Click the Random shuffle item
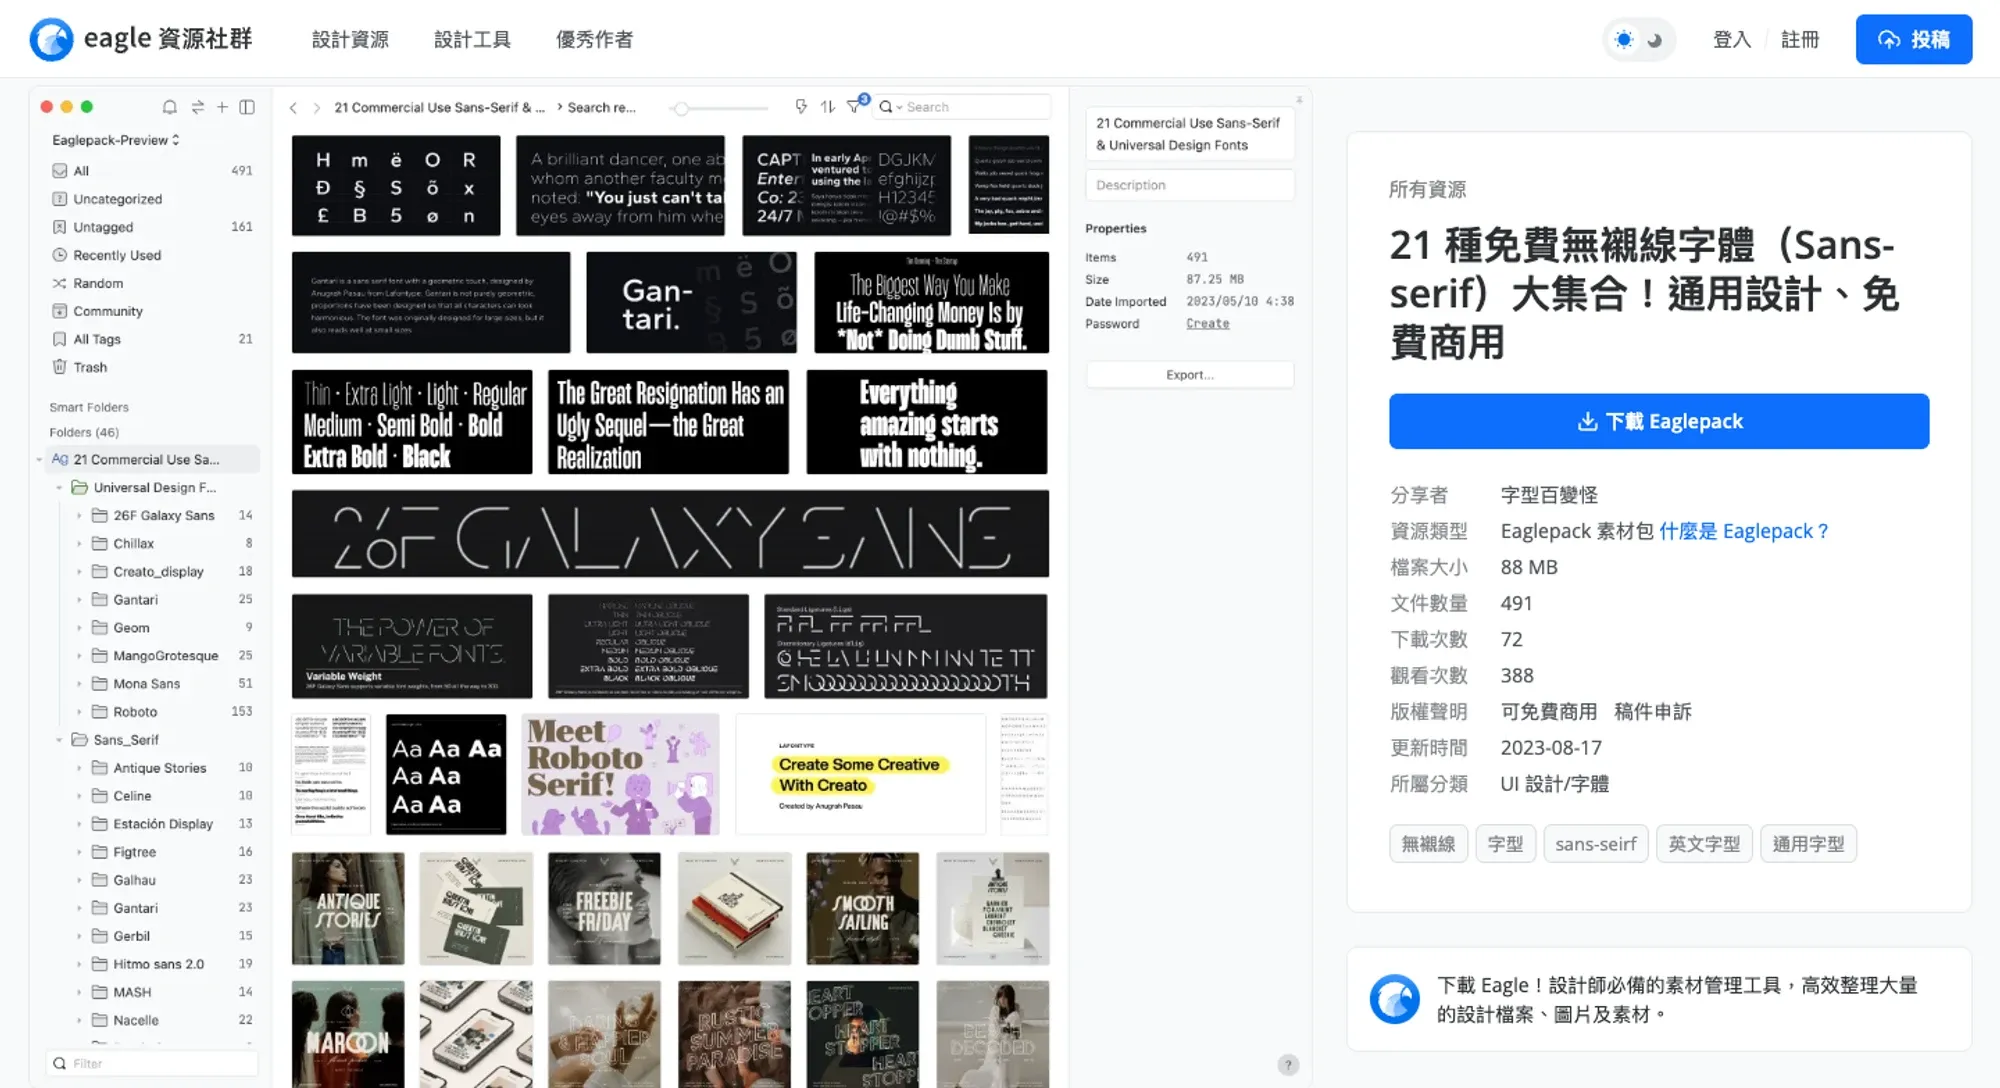2000x1088 pixels. pyautogui.click(x=152, y=283)
